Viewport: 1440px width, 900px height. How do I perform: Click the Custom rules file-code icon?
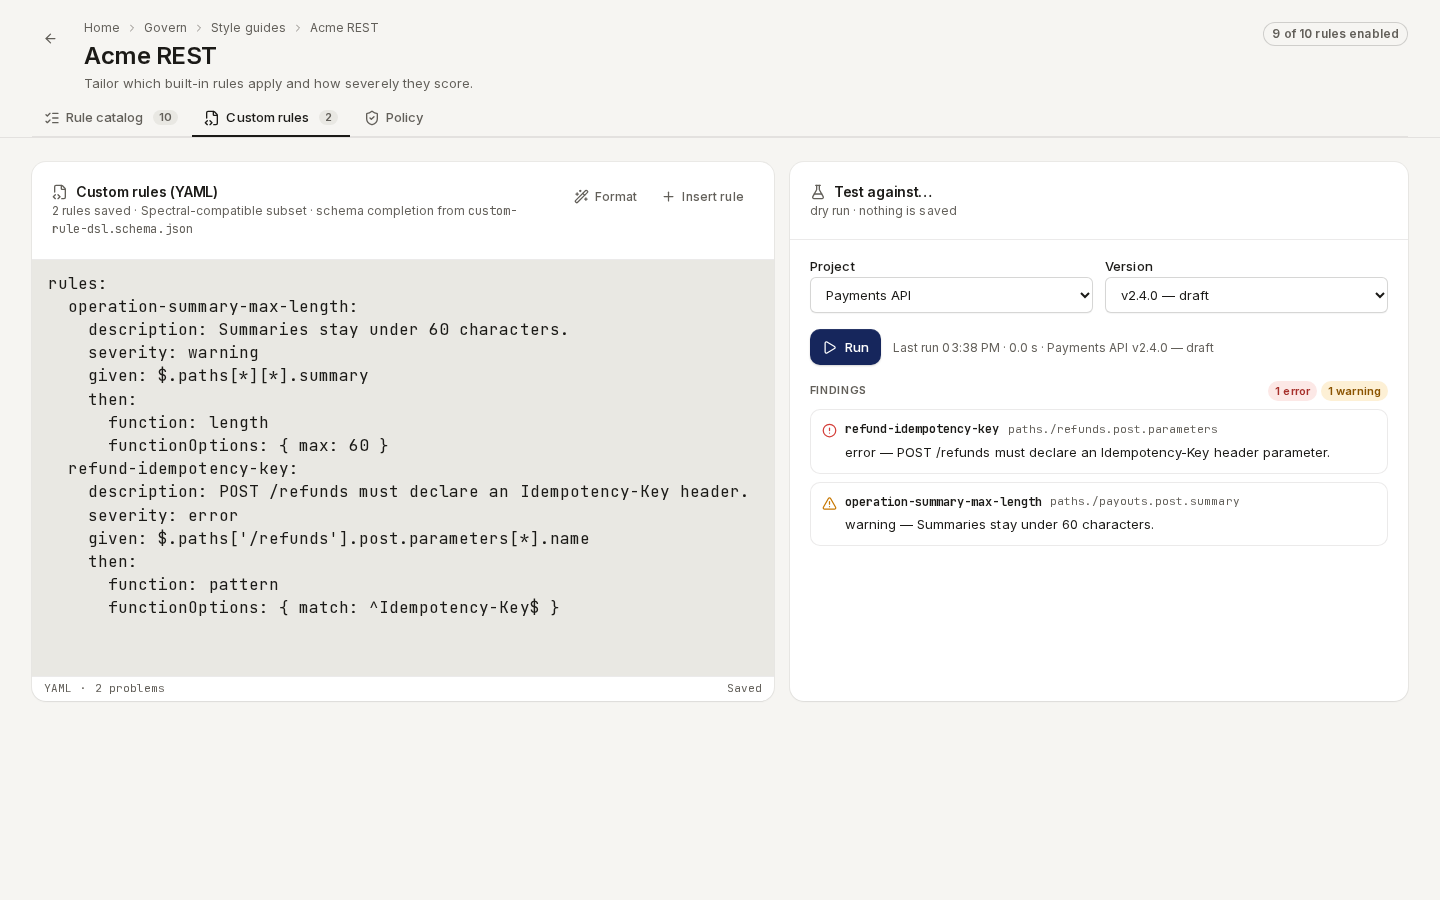pyautogui.click(x=212, y=118)
